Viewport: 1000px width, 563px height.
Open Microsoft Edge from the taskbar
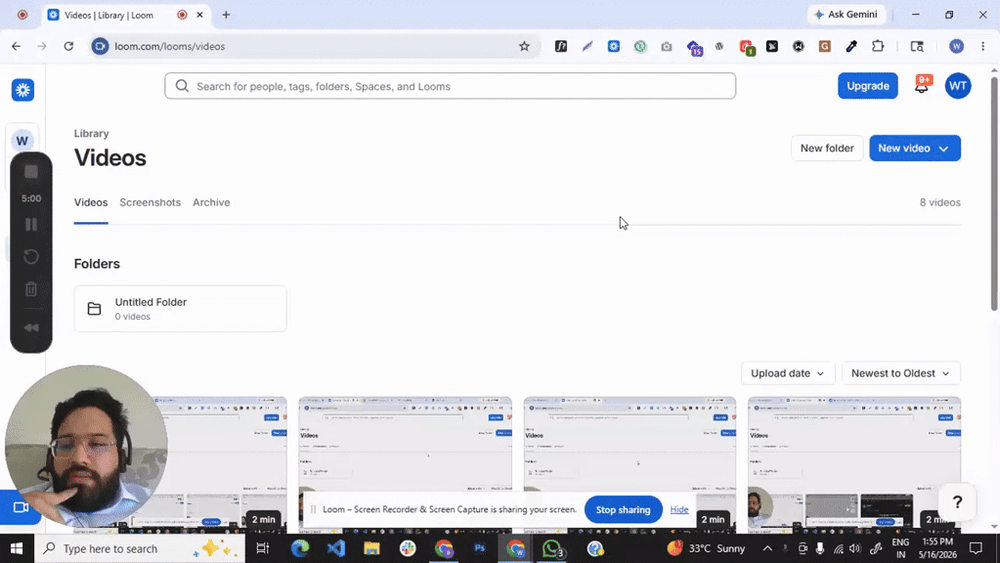300,548
